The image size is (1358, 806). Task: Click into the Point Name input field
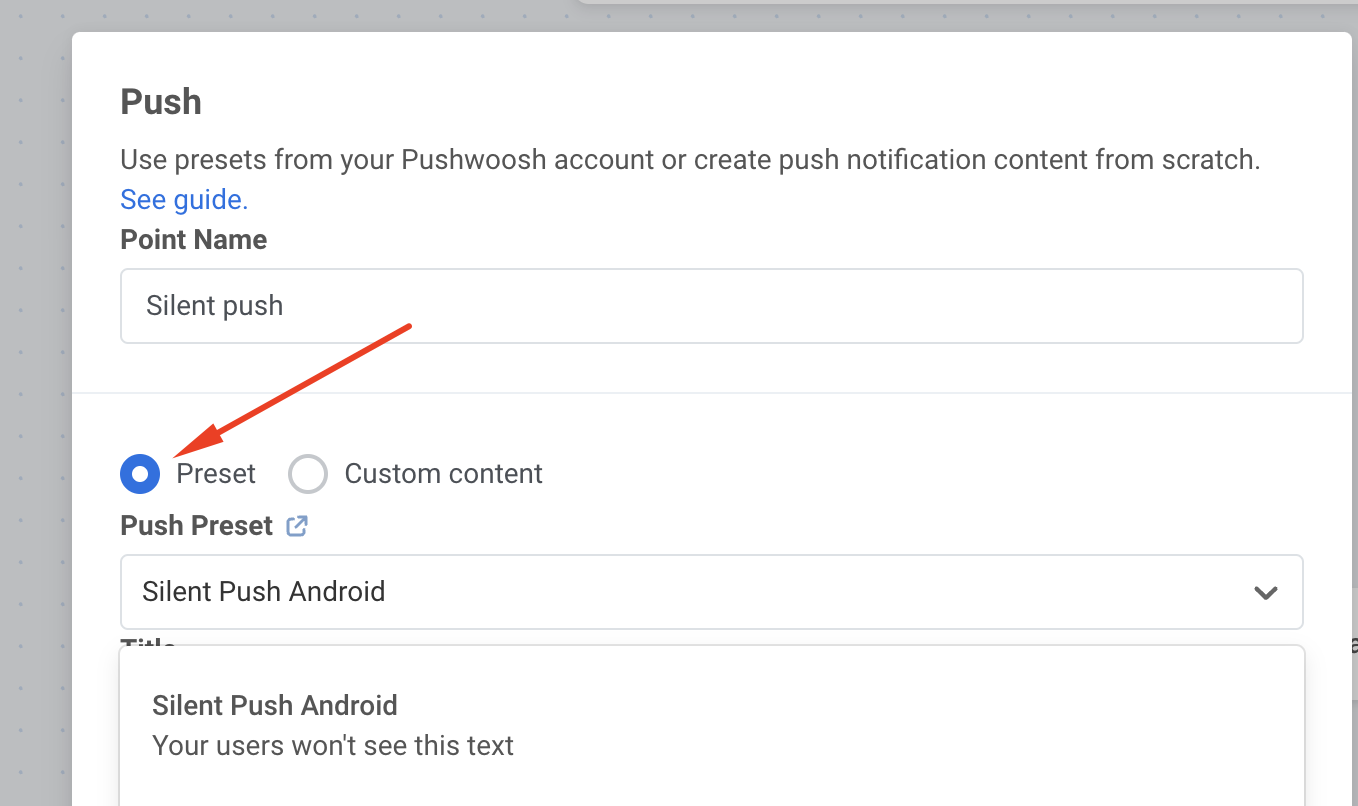711,306
